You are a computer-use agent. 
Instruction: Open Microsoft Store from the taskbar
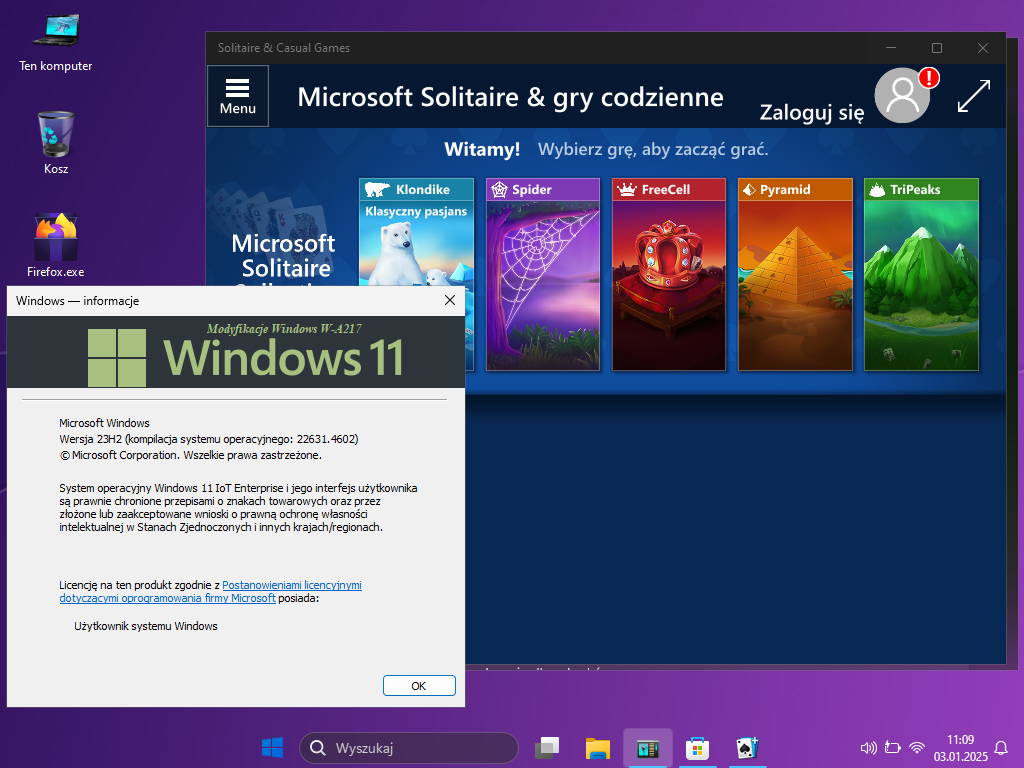coord(698,748)
